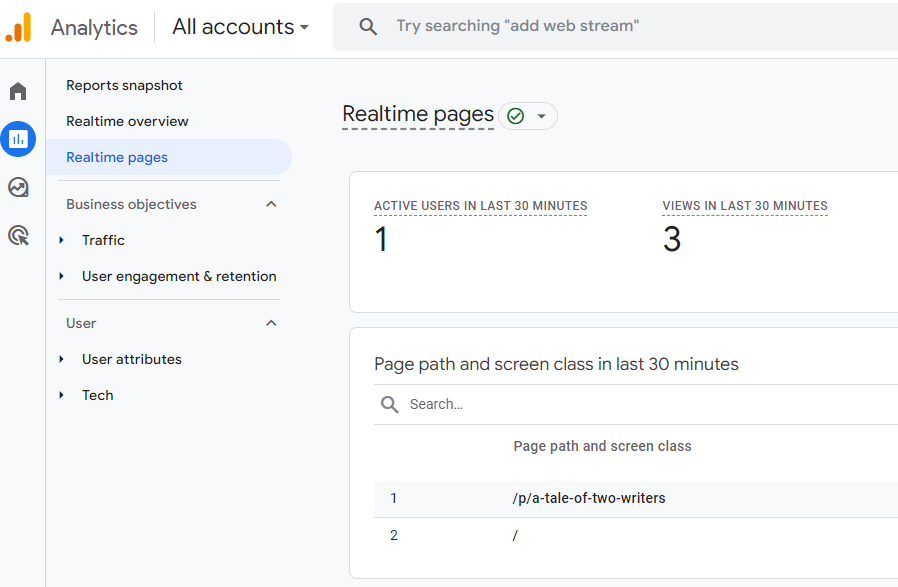This screenshot has height=587, width=898.
Task: Click the Active users in last 30 minutes label
Action: click(480, 206)
